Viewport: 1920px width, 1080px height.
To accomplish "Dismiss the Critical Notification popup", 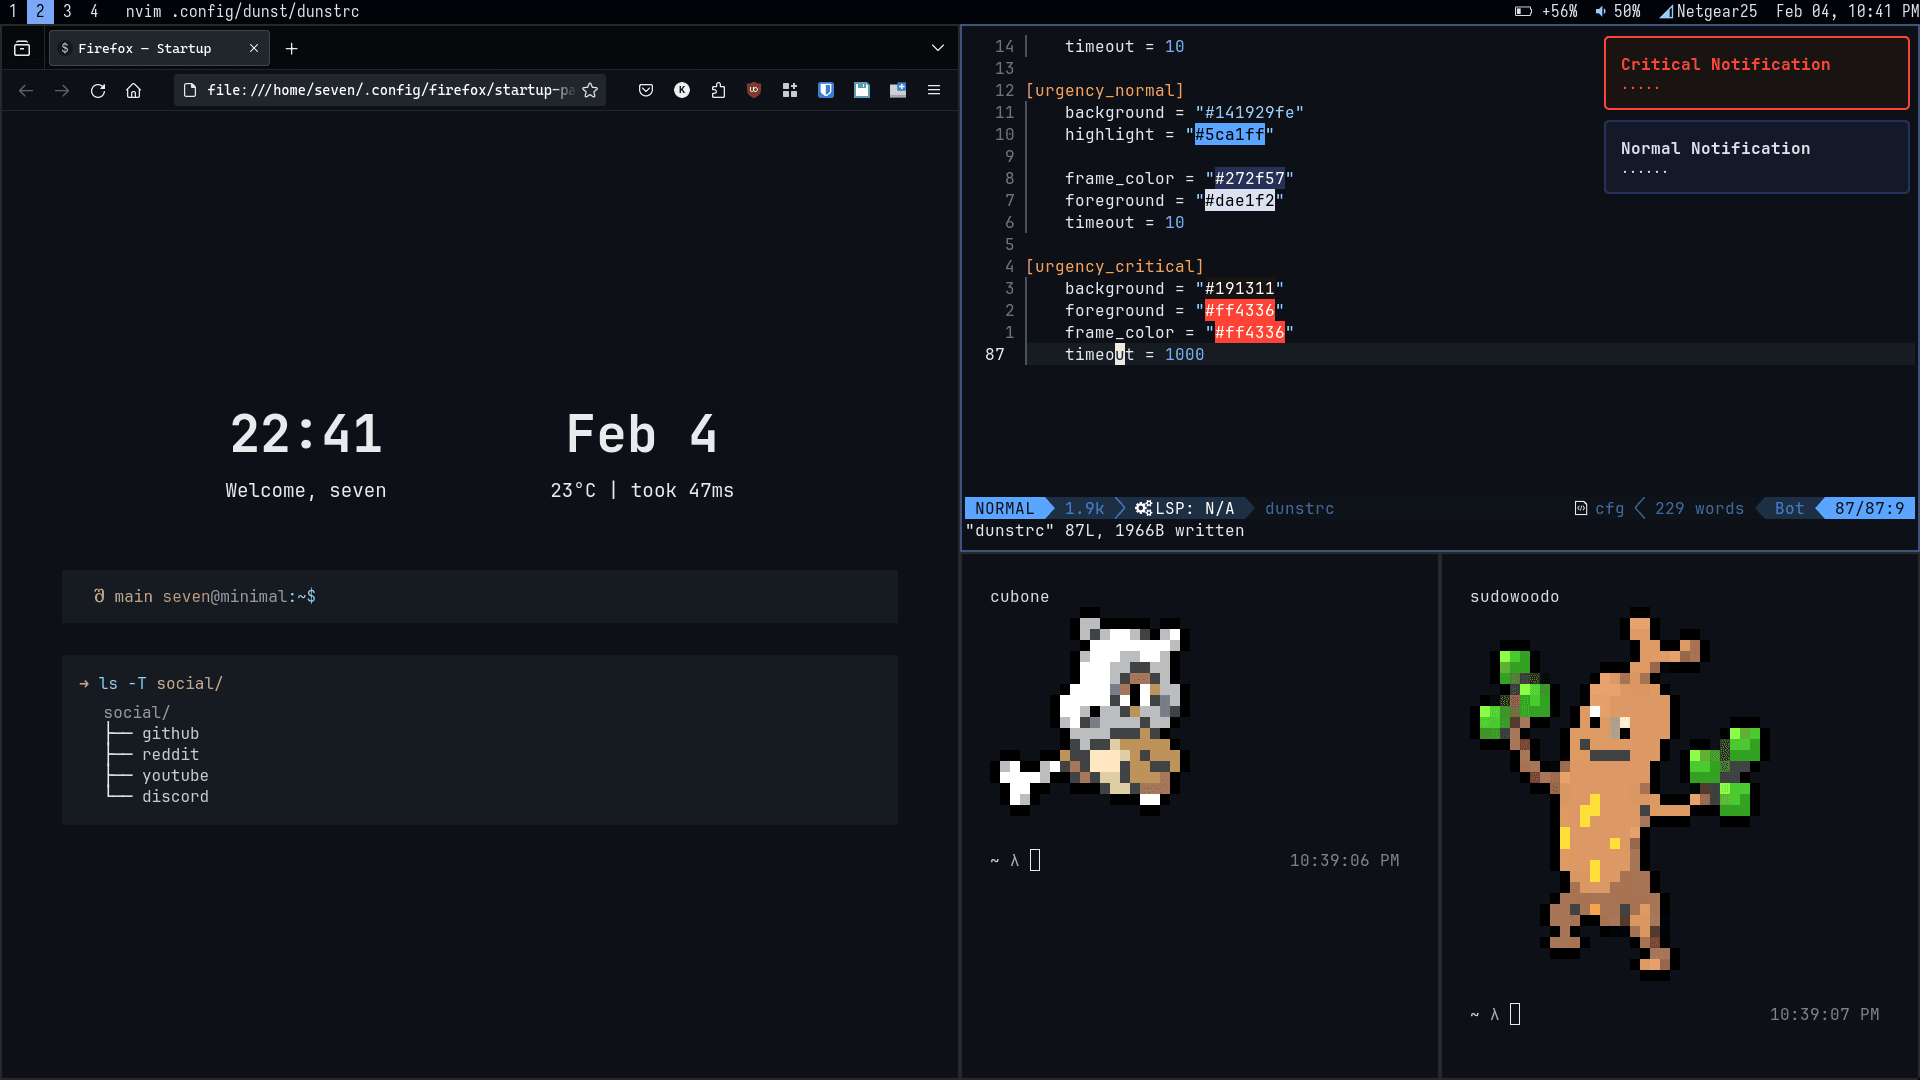I will click(1757, 73).
